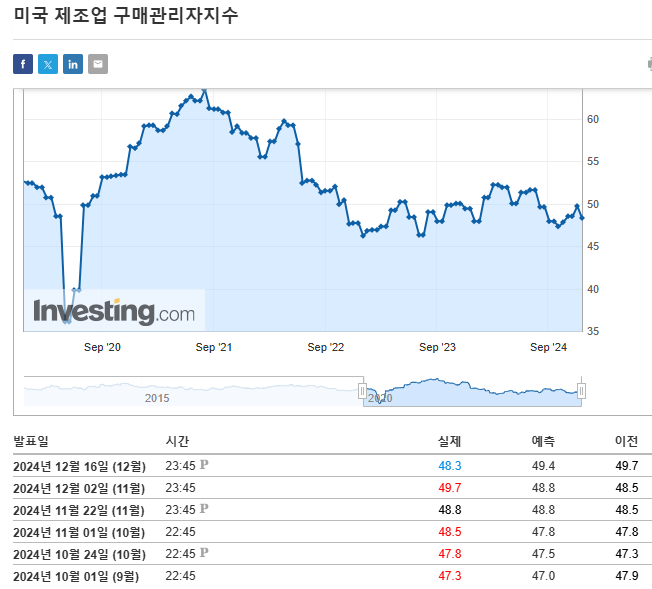652x589 pixels.
Task: Click the Investing.com logo on the chart
Action: pos(114,311)
